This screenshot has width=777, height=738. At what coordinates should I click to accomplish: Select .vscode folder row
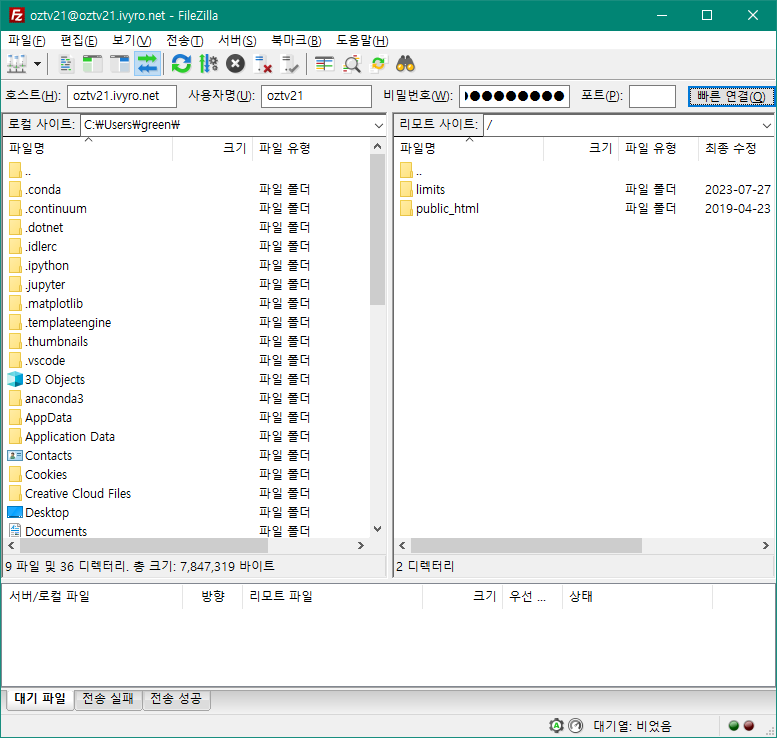click(x=188, y=361)
